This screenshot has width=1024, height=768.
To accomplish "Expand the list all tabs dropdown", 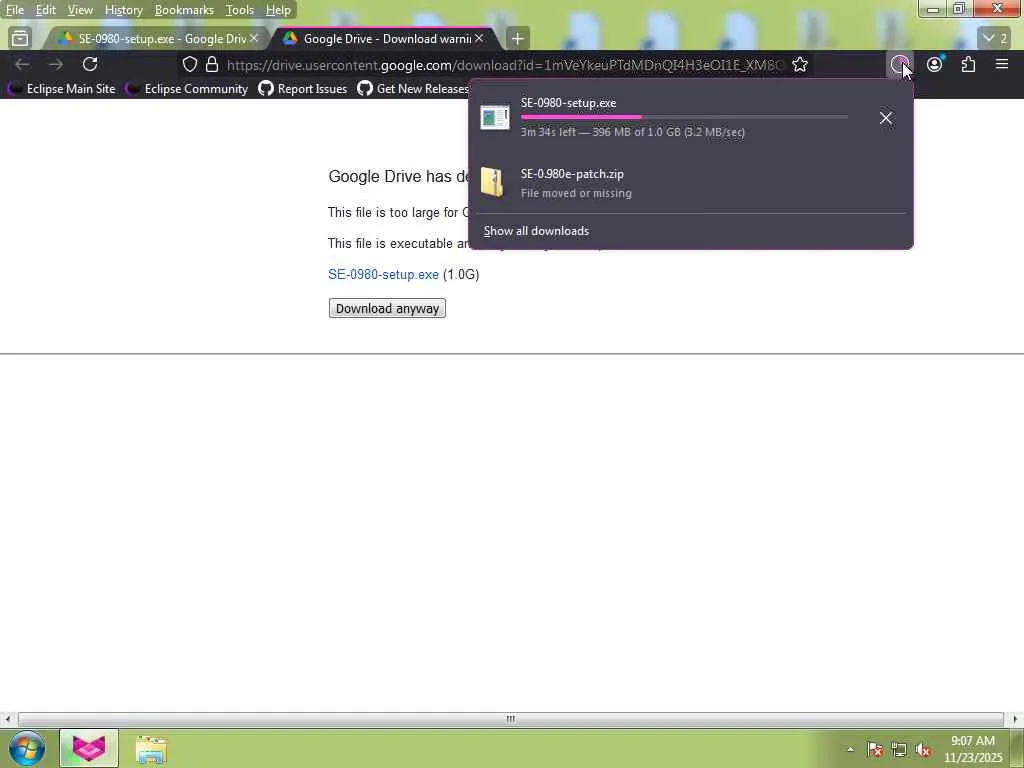I will pyautogui.click(x=994, y=39).
